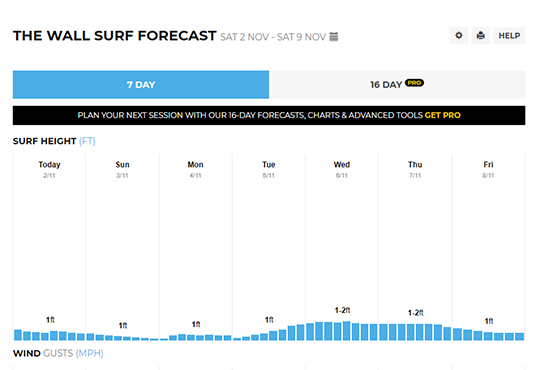Screen dimensions: 533x370
Task: Click the PRO badge next to 16 Day
Action: pyautogui.click(x=414, y=83)
